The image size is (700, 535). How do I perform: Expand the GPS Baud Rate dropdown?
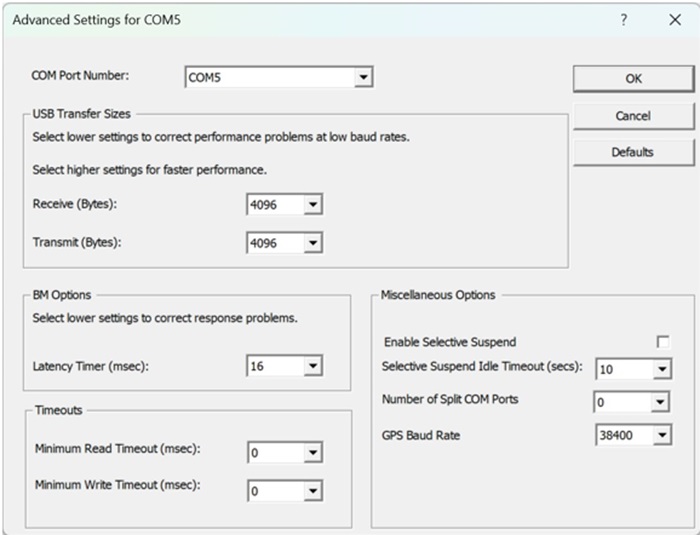point(661,436)
